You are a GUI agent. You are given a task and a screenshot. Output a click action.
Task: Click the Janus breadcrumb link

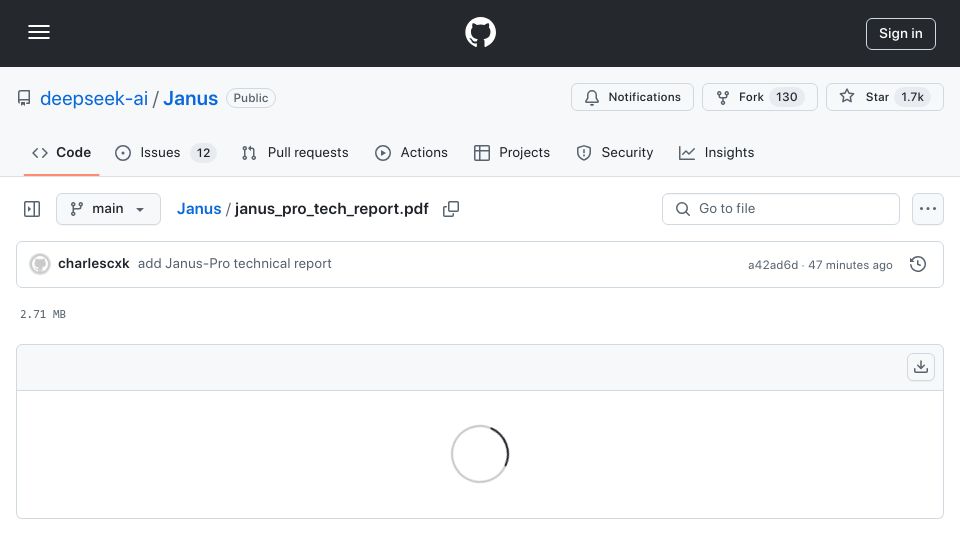pyautogui.click(x=199, y=209)
